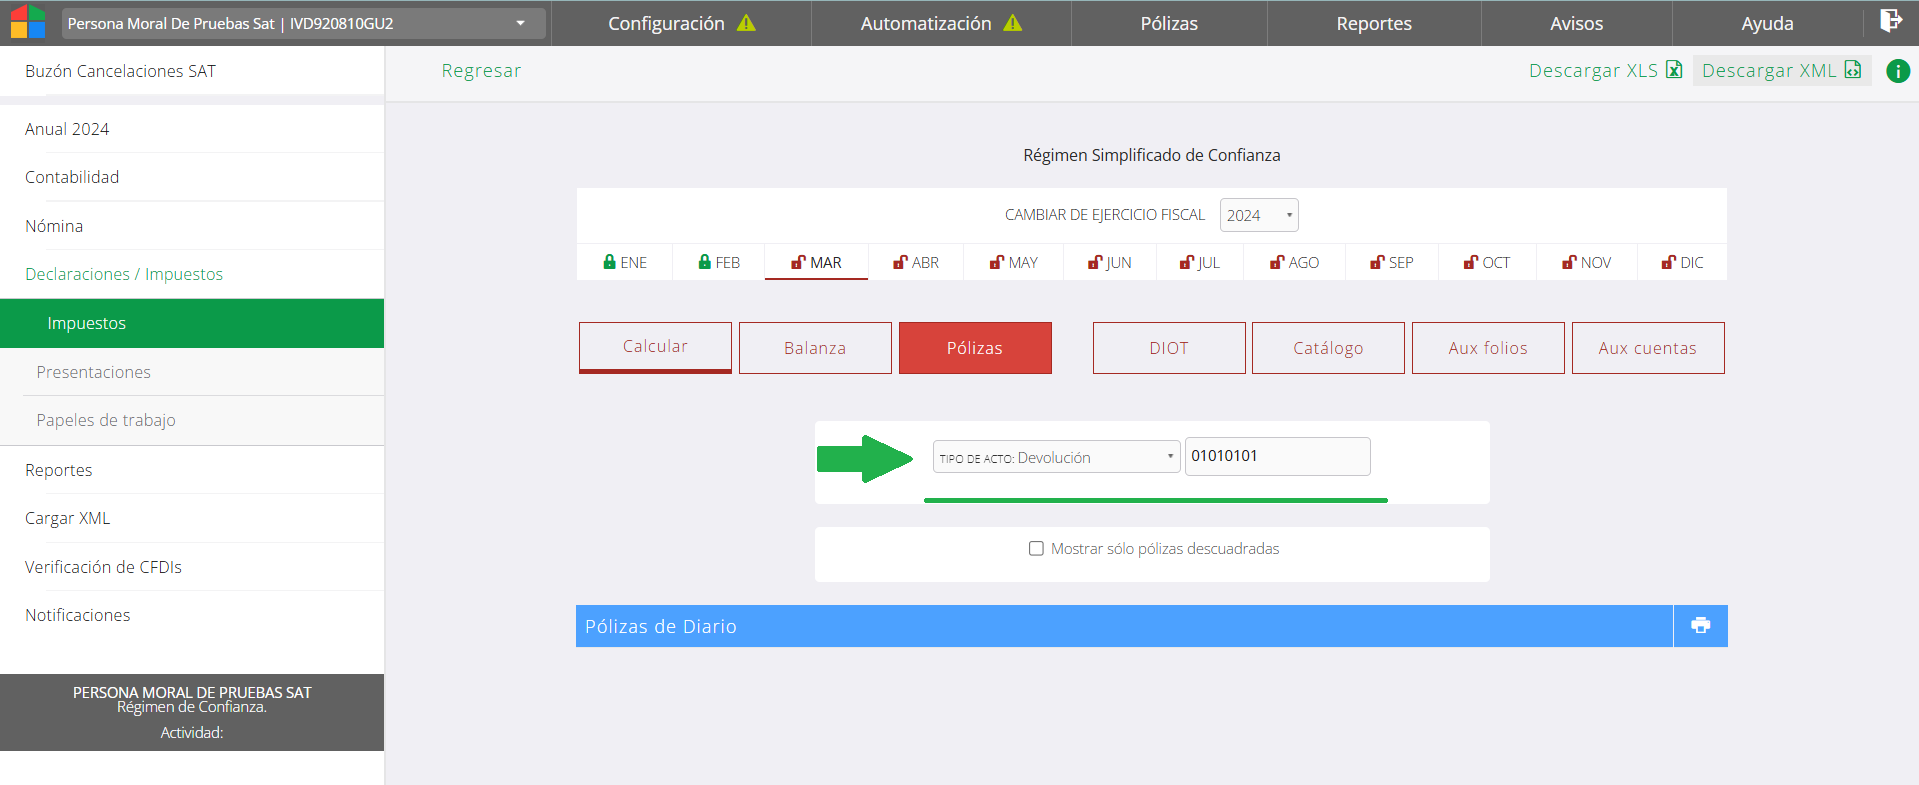
Task: Click the Descargar XLS spreadsheet icon
Action: (1674, 70)
